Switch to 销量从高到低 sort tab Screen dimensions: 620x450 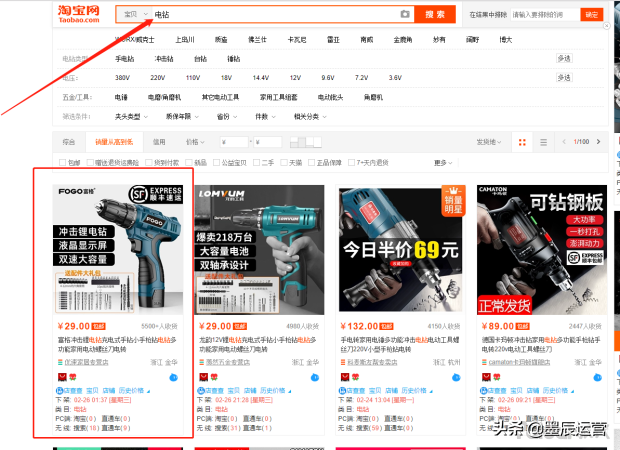pyautogui.click(x=114, y=142)
